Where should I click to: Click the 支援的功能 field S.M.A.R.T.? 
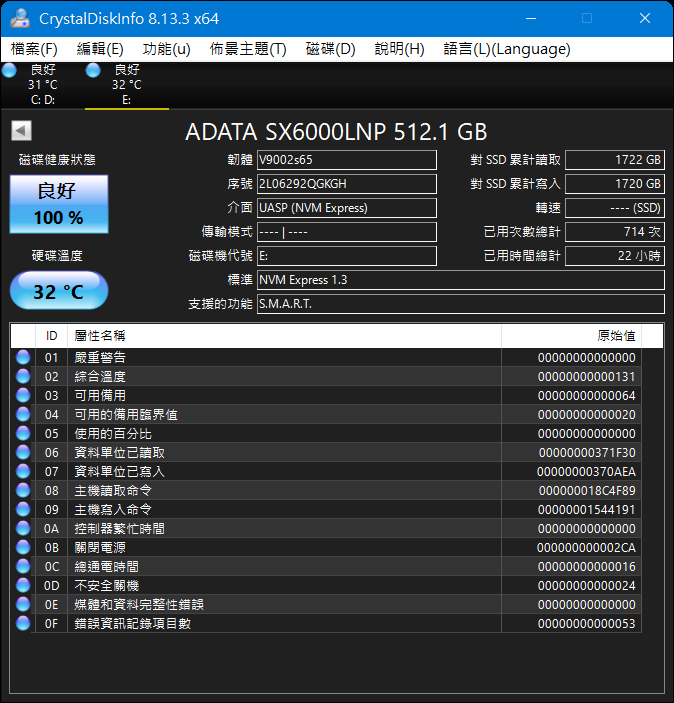pyautogui.click(x=461, y=304)
